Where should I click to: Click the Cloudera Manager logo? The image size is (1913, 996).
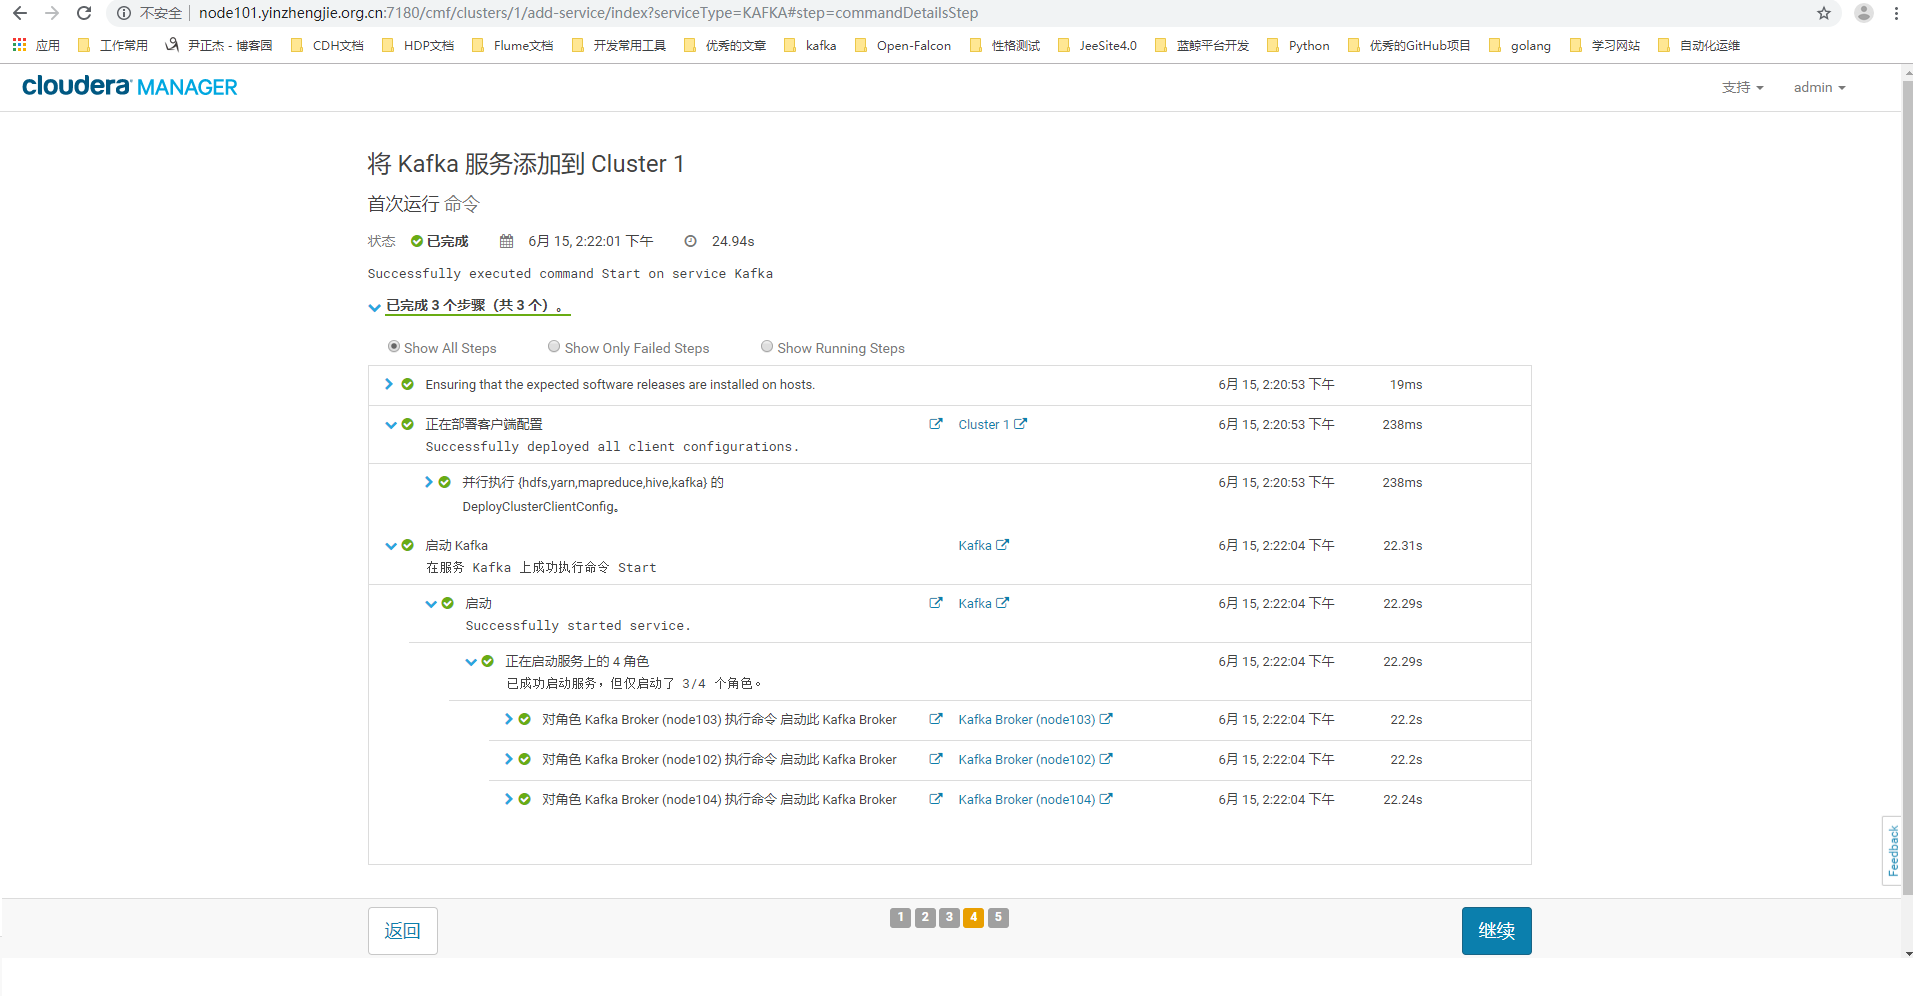point(130,87)
